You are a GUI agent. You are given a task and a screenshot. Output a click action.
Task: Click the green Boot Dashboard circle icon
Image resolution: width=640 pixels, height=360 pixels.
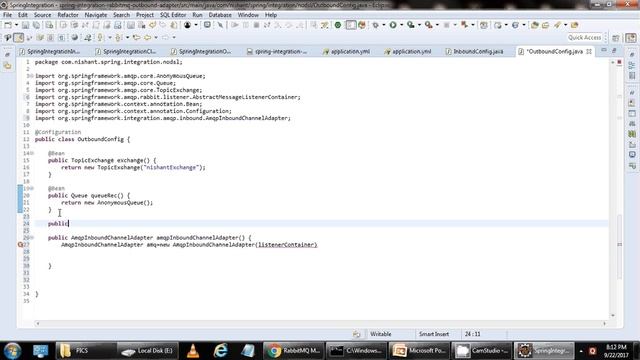(338, 25)
